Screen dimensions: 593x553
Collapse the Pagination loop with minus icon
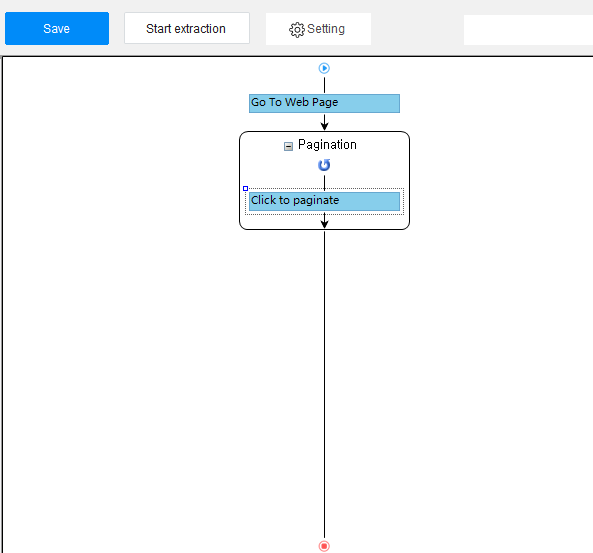pyautogui.click(x=288, y=146)
